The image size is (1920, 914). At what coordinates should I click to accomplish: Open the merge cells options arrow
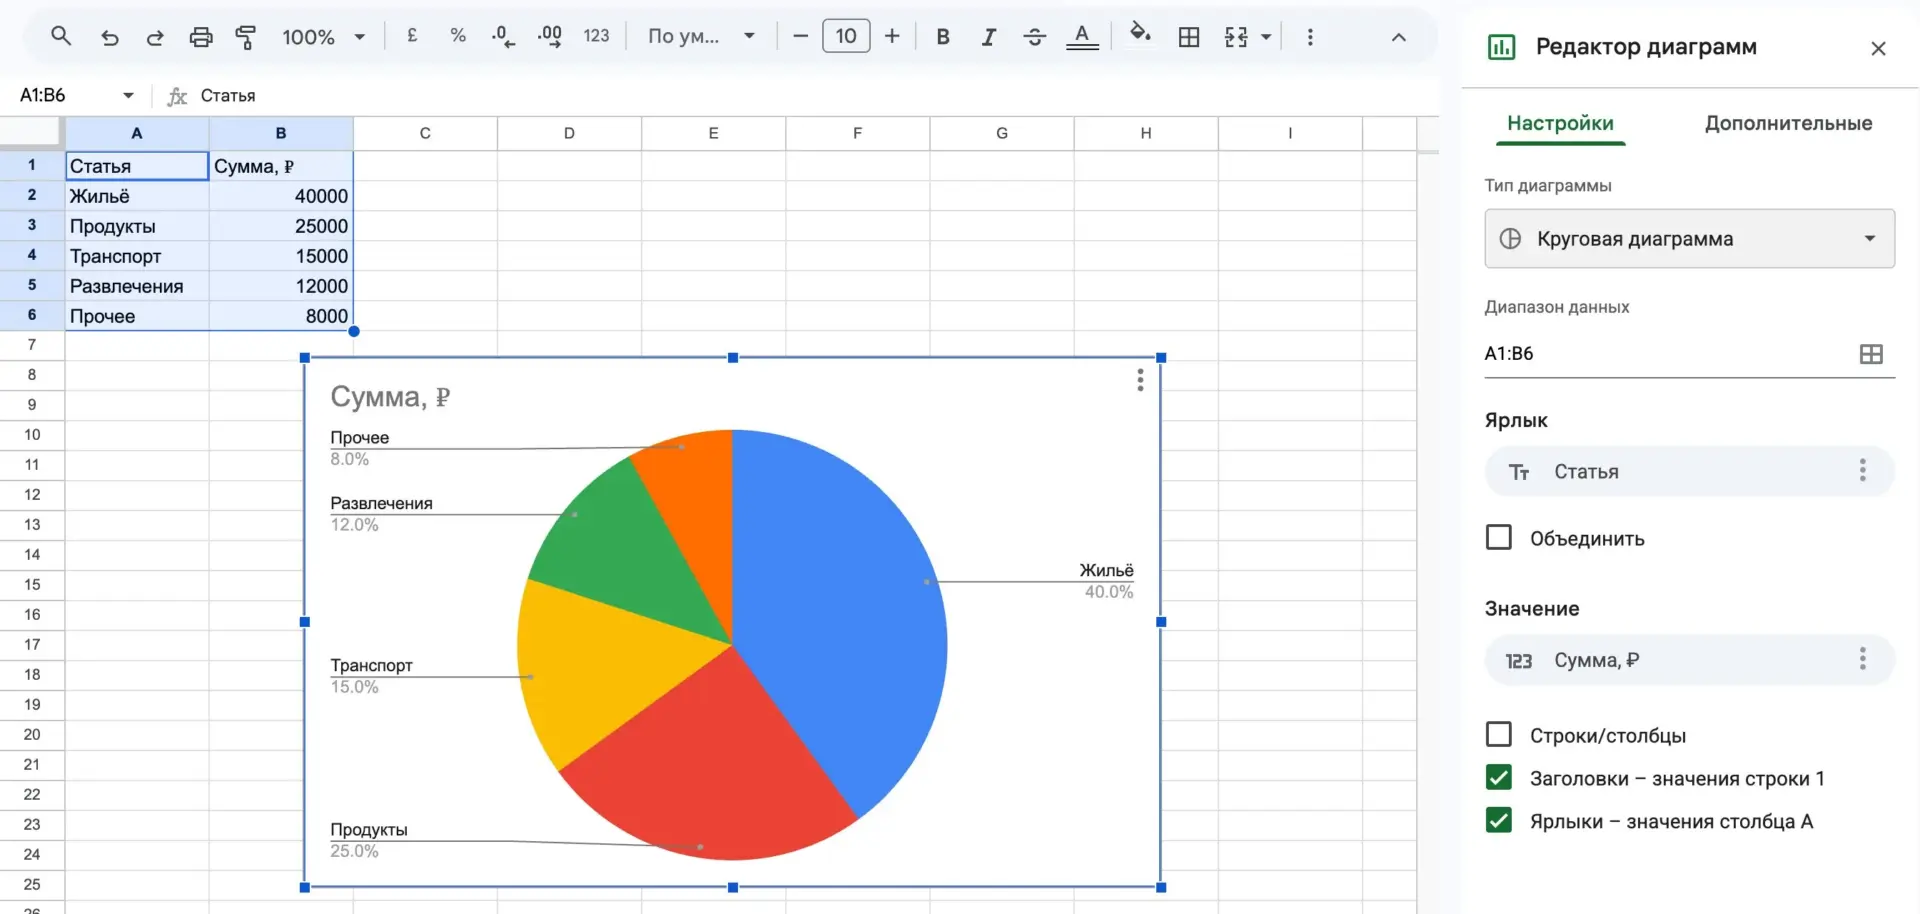[x=1266, y=37]
